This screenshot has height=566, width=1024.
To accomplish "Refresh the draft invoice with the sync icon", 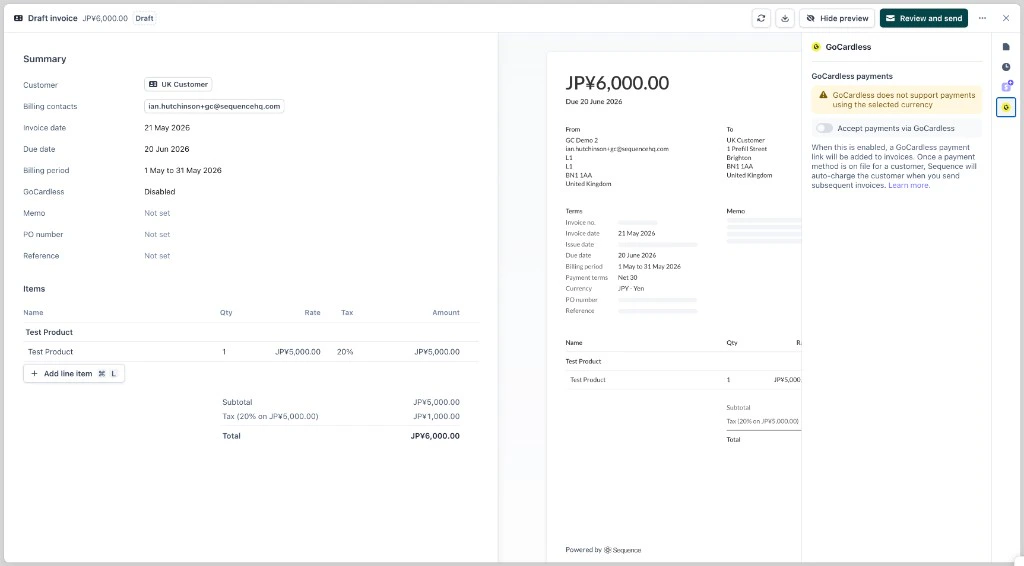I will point(761,18).
